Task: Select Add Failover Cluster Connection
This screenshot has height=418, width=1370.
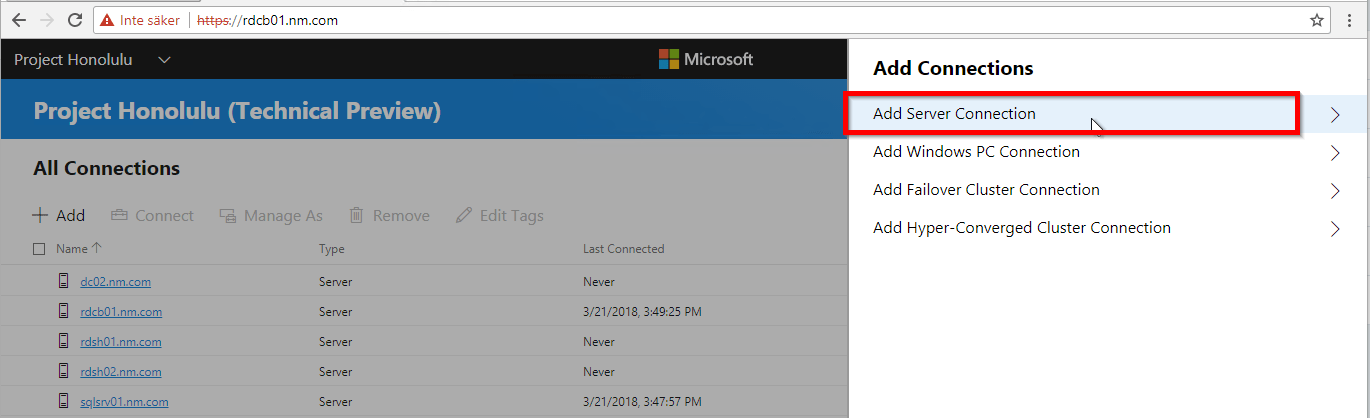Action: pyautogui.click(x=1109, y=190)
